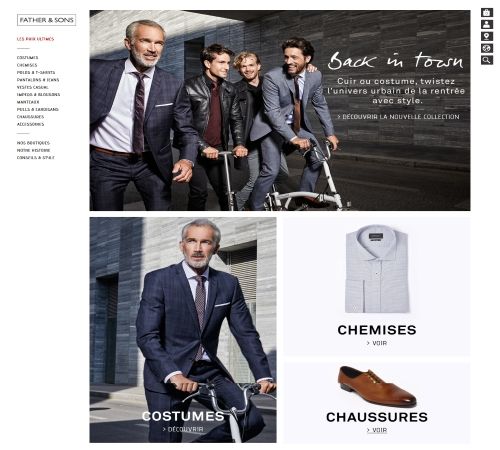Open Pulls & Cardigans category
Screen dimensions: 500x450
coord(38,109)
